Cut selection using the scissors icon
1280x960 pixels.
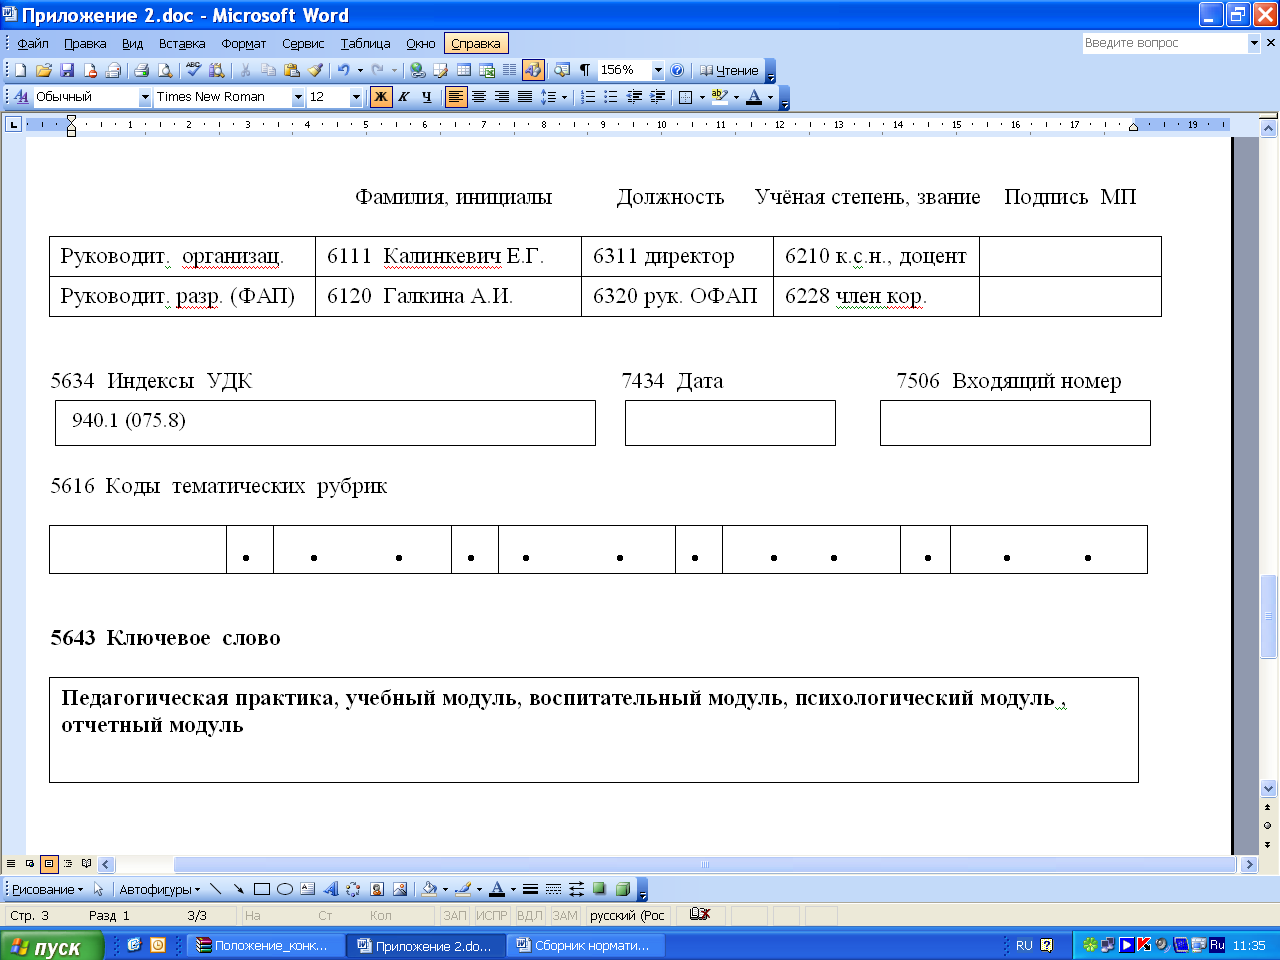tap(245, 70)
